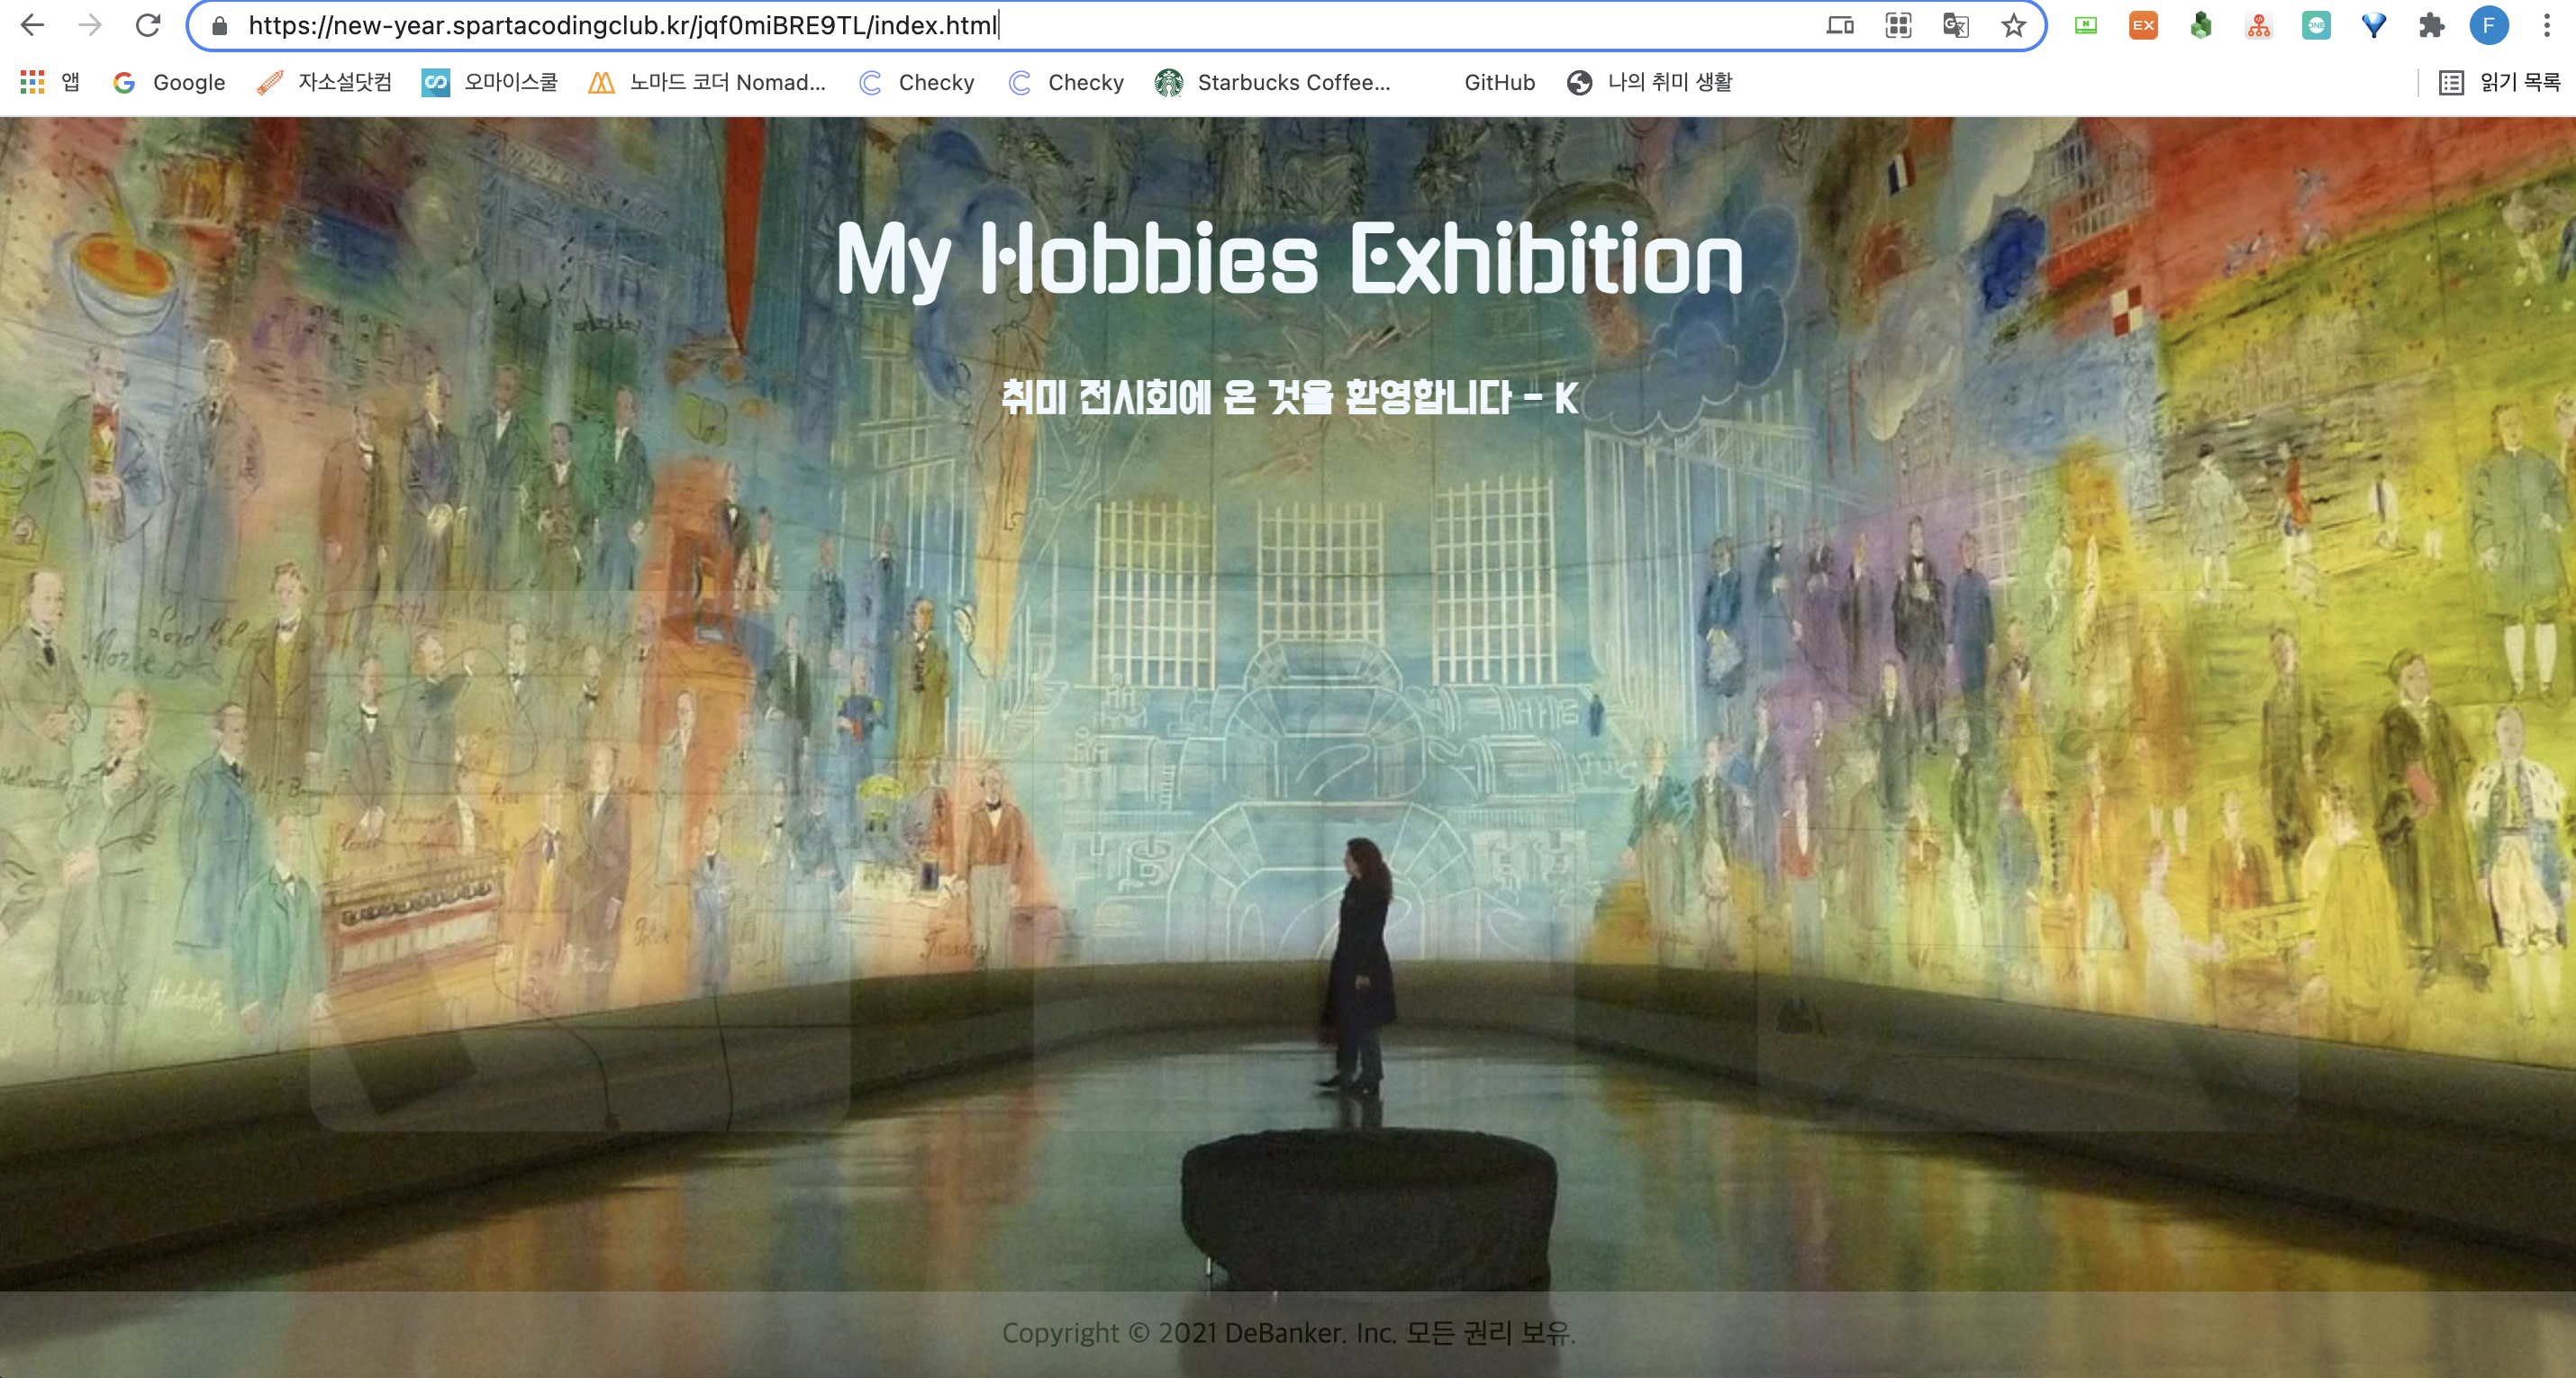View site security lock info
Image resolution: width=2576 pixels, height=1378 pixels.
[x=220, y=26]
